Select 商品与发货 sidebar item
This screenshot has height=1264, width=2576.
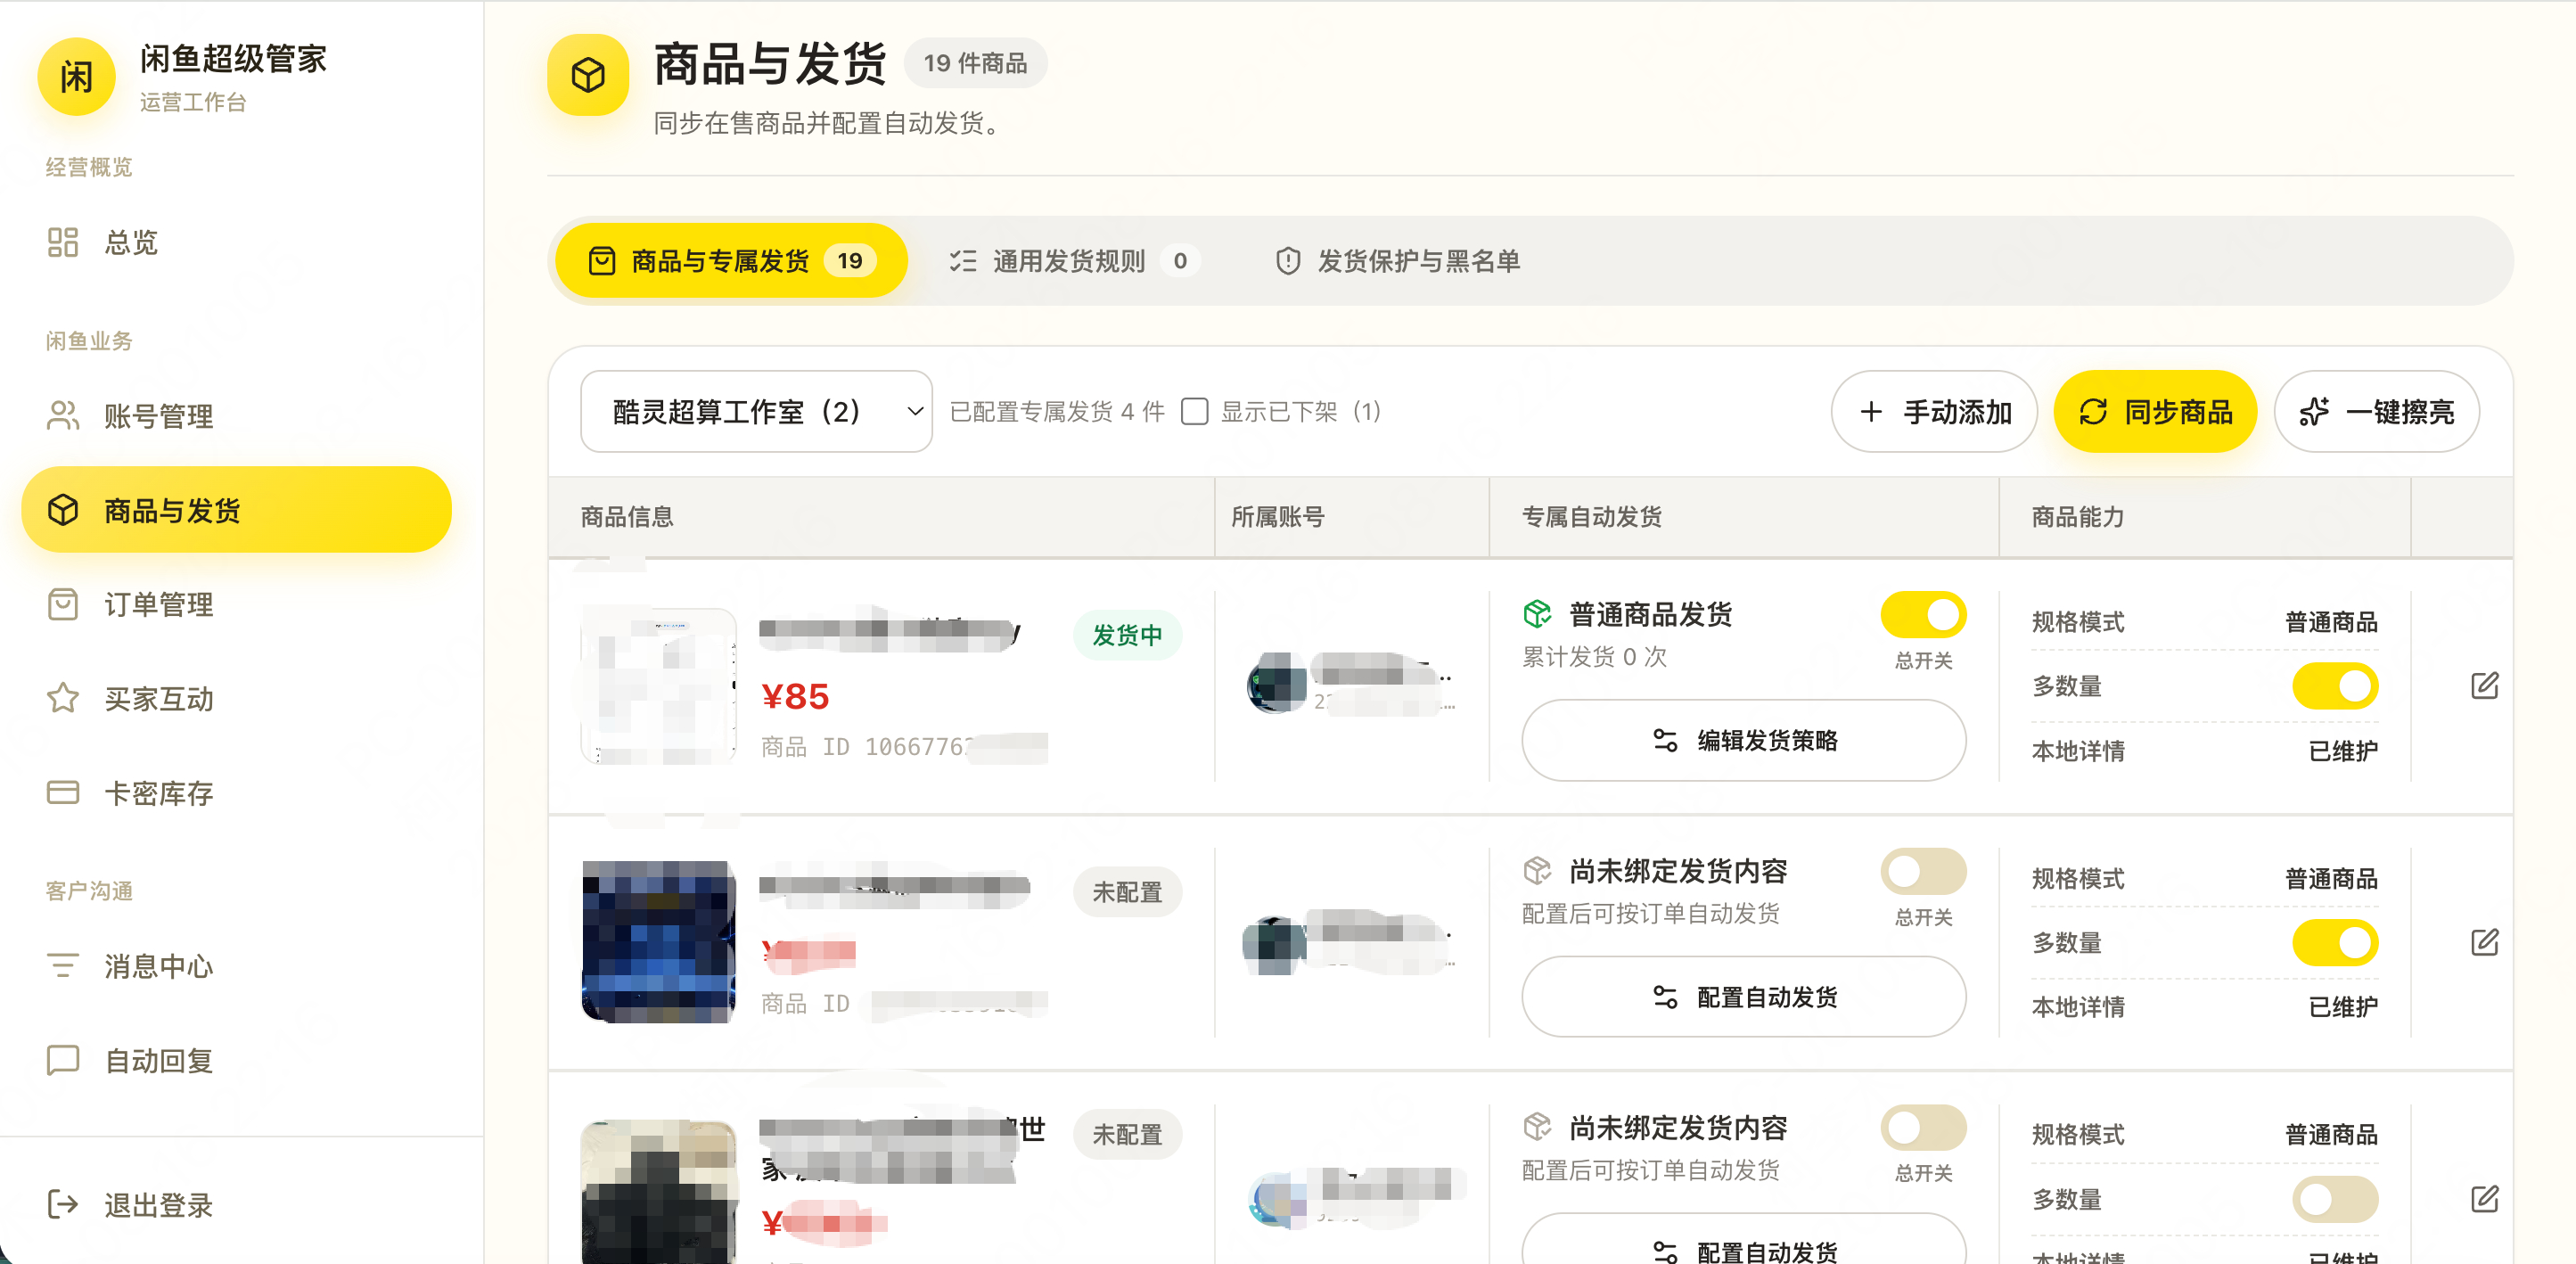click(236, 510)
